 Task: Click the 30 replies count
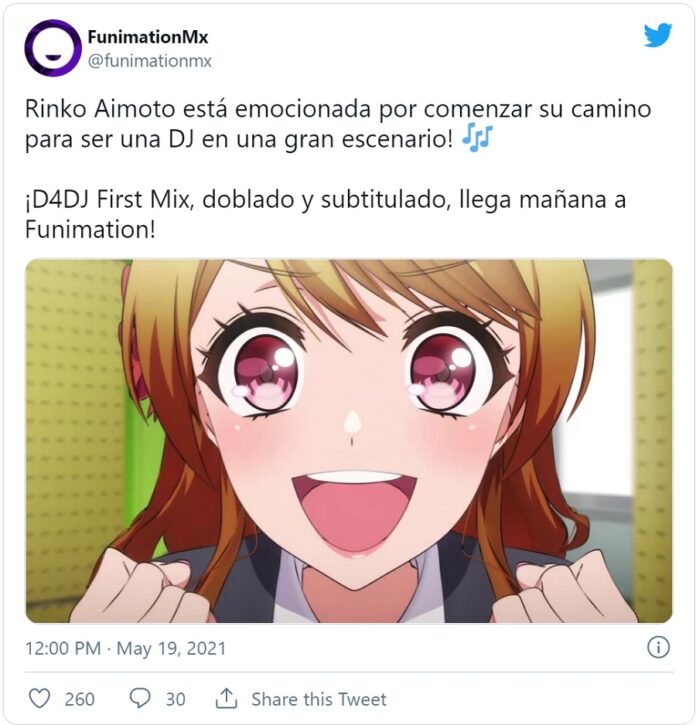click(x=176, y=699)
